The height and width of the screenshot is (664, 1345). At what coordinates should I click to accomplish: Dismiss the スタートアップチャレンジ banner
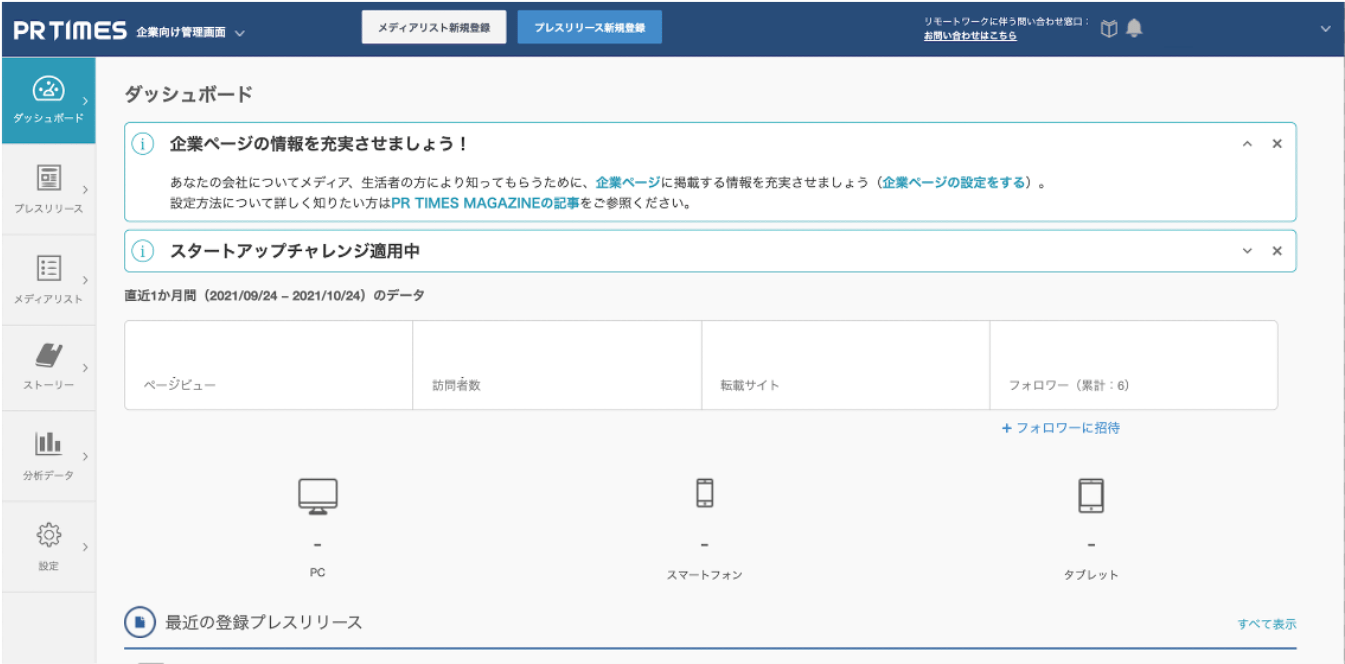(x=1277, y=251)
